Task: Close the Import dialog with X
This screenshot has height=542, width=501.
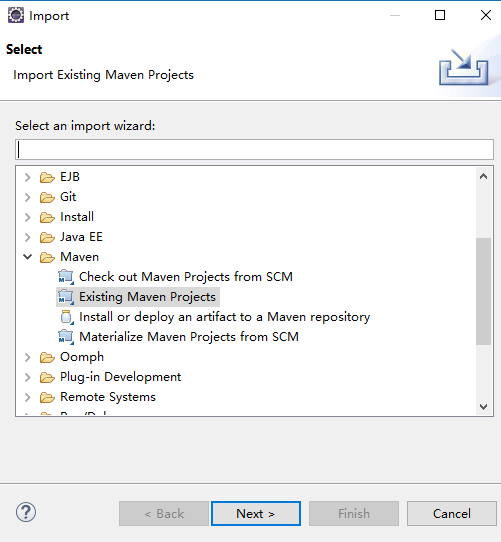Action: (x=486, y=15)
